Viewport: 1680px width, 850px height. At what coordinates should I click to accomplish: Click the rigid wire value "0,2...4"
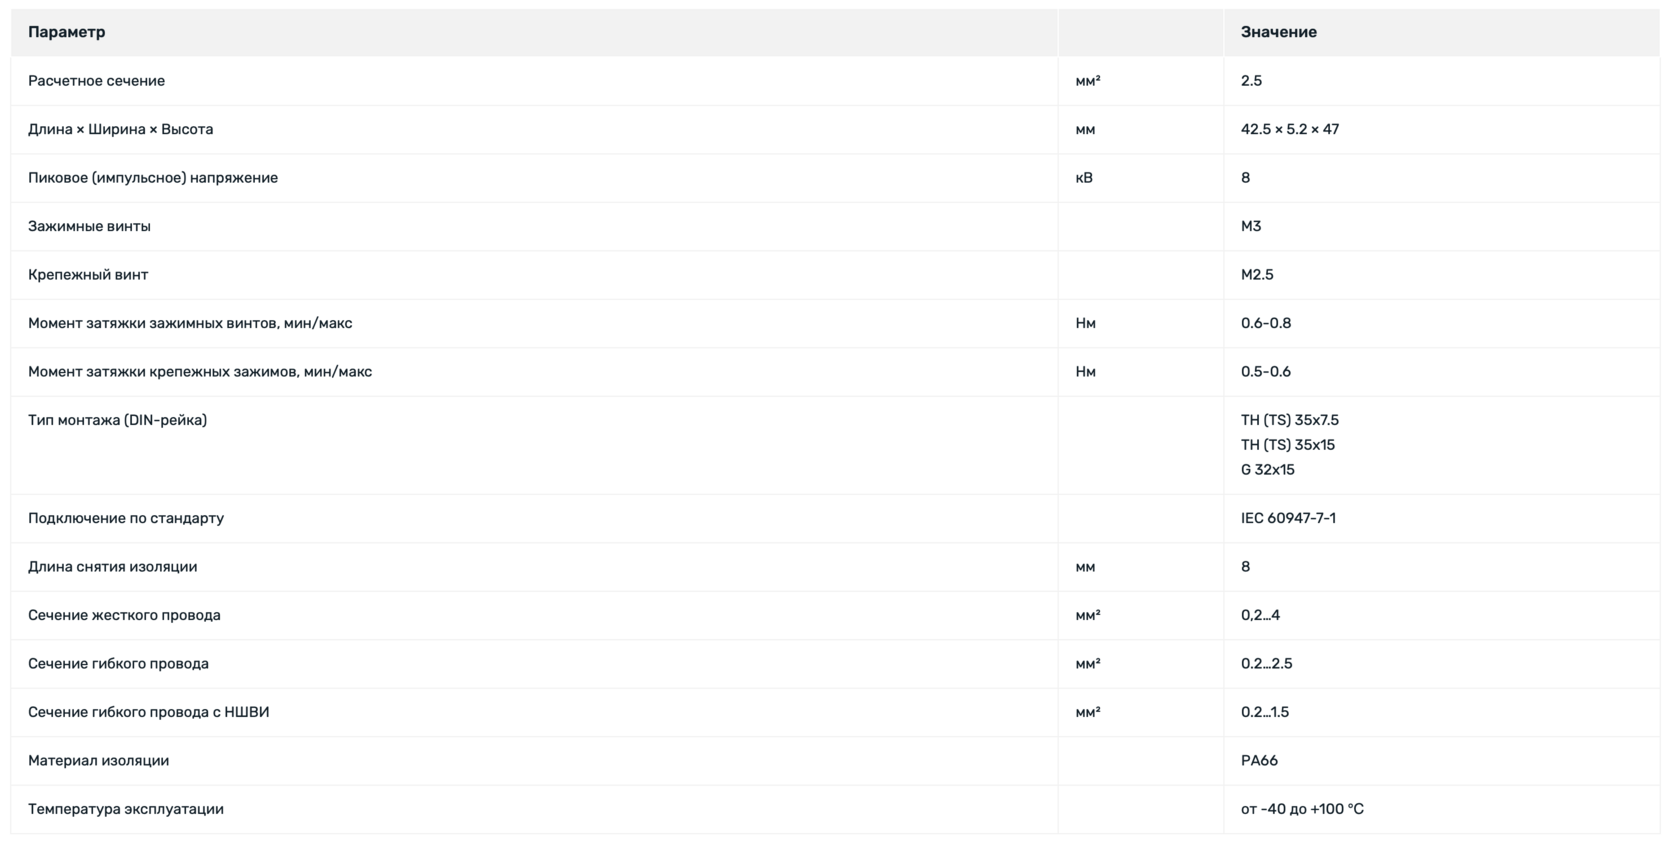(x=1260, y=615)
